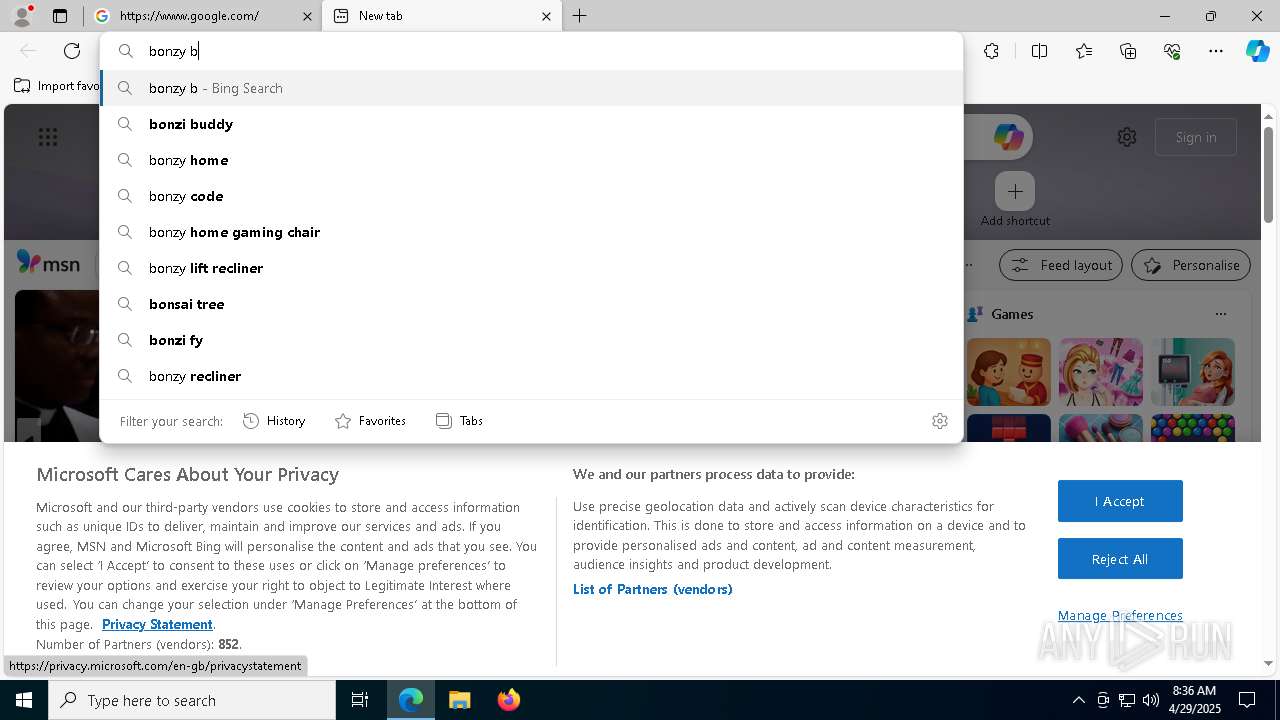This screenshot has height=720, width=1280.
Task: Choose the 'bonzi fy' suggestion
Action: click(x=532, y=340)
